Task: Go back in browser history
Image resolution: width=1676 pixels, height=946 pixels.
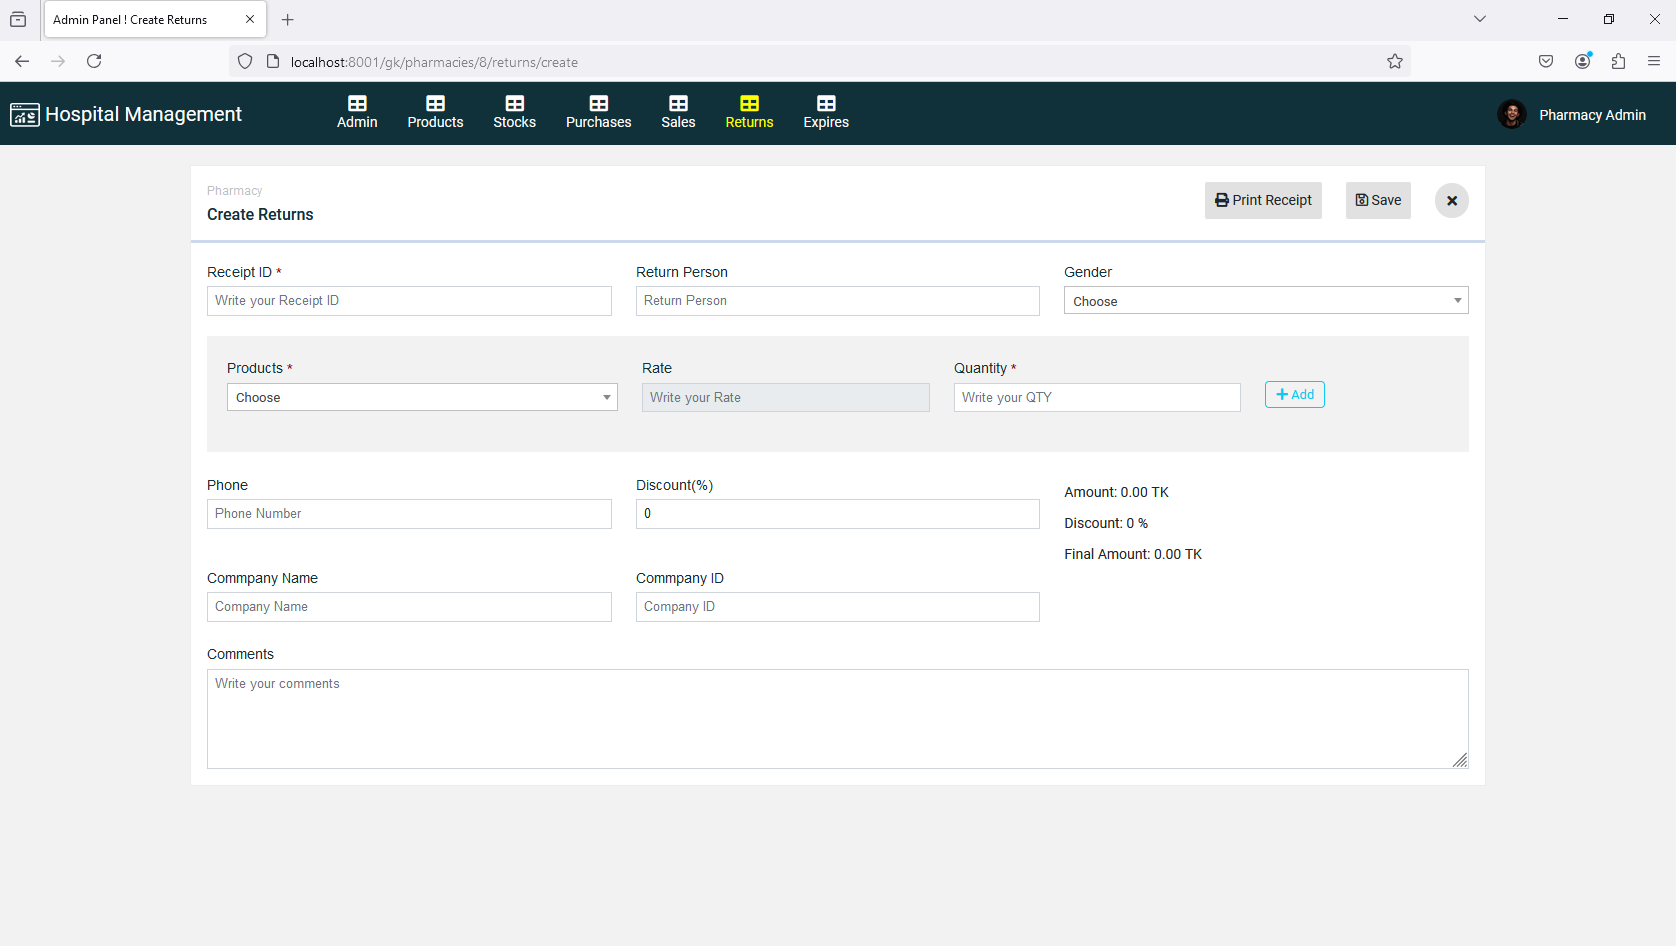Action: [22, 61]
